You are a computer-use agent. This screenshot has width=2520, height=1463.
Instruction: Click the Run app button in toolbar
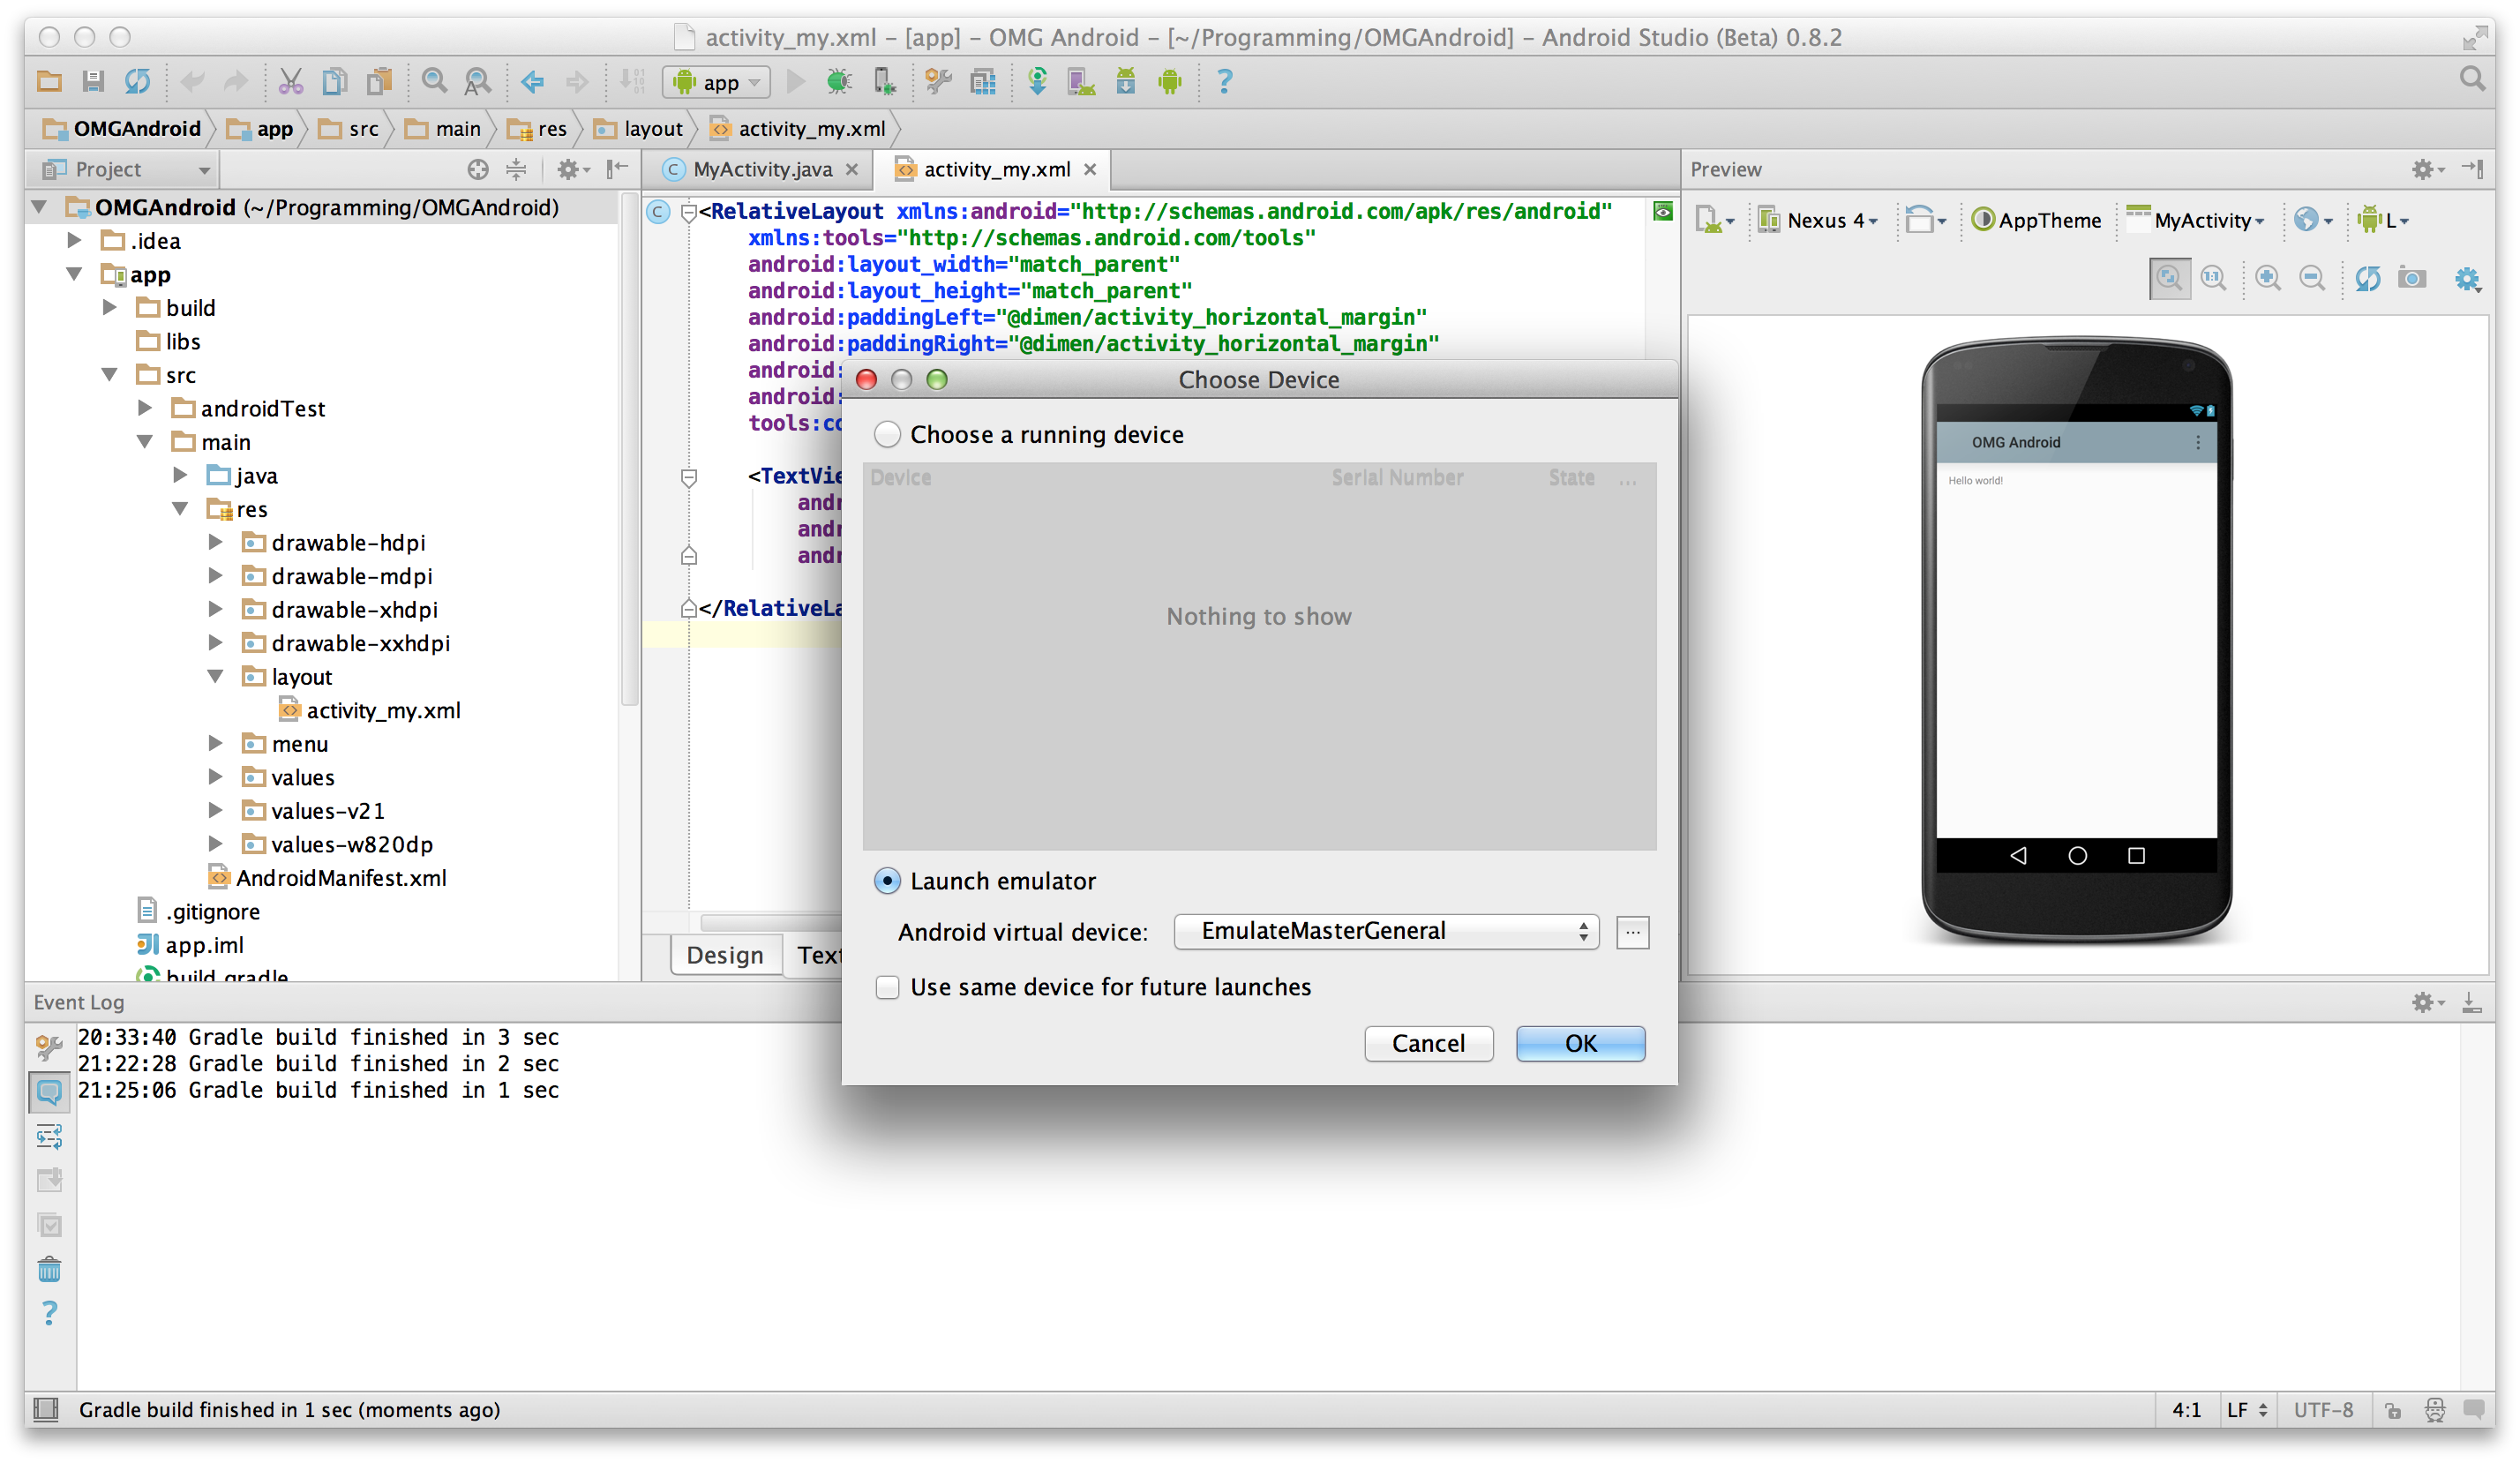pos(792,82)
